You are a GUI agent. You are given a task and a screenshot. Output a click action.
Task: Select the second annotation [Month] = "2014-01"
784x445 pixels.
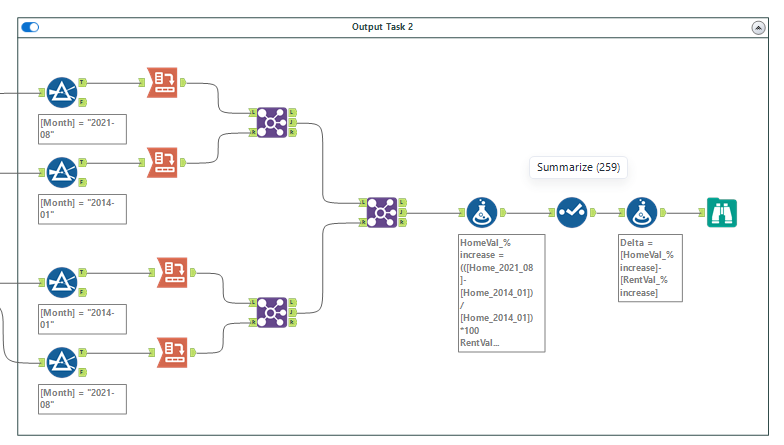(82, 209)
